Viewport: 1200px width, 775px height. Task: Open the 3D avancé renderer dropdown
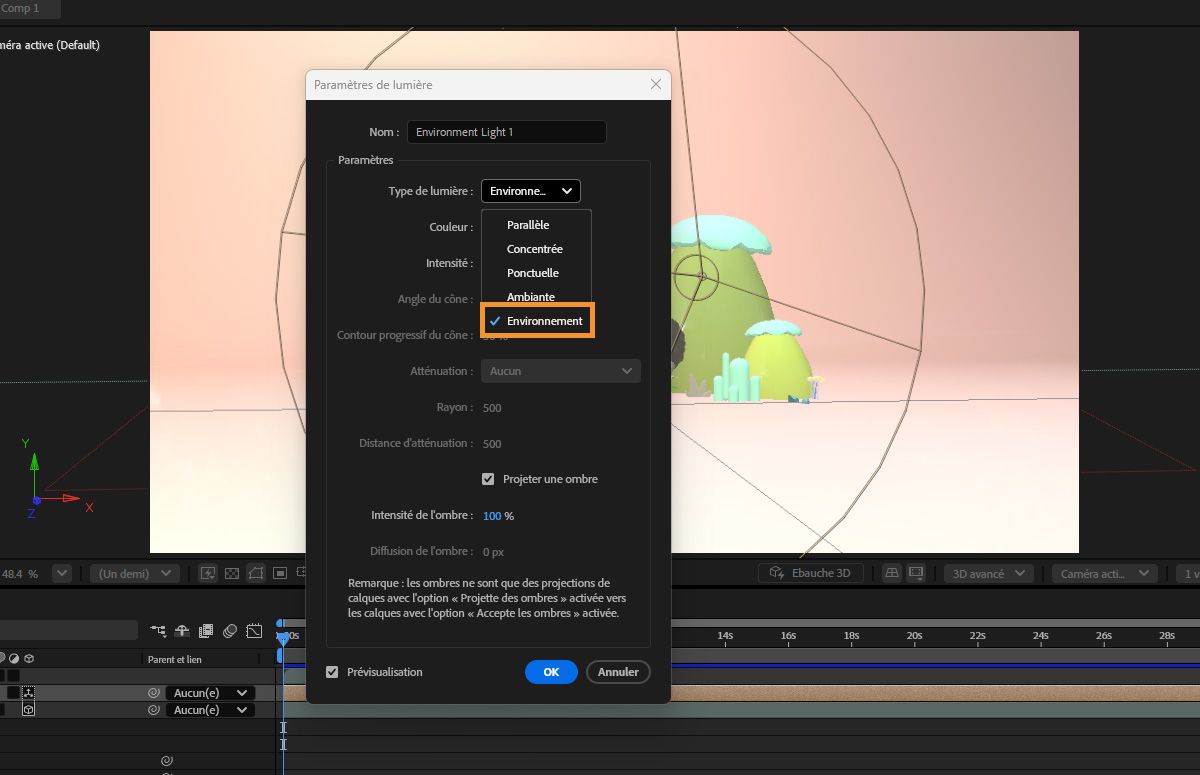coord(989,573)
